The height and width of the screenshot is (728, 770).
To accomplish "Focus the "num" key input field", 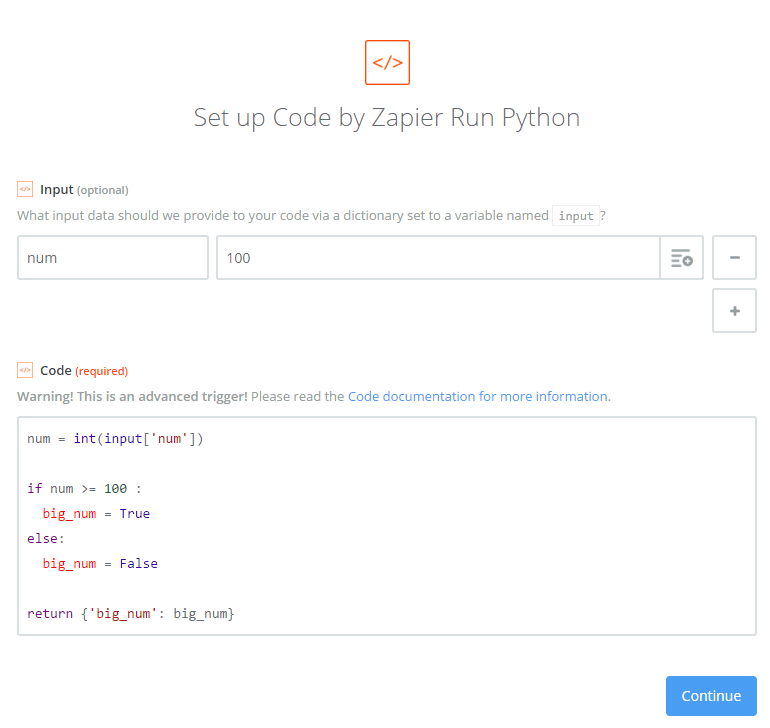I will click(x=112, y=258).
